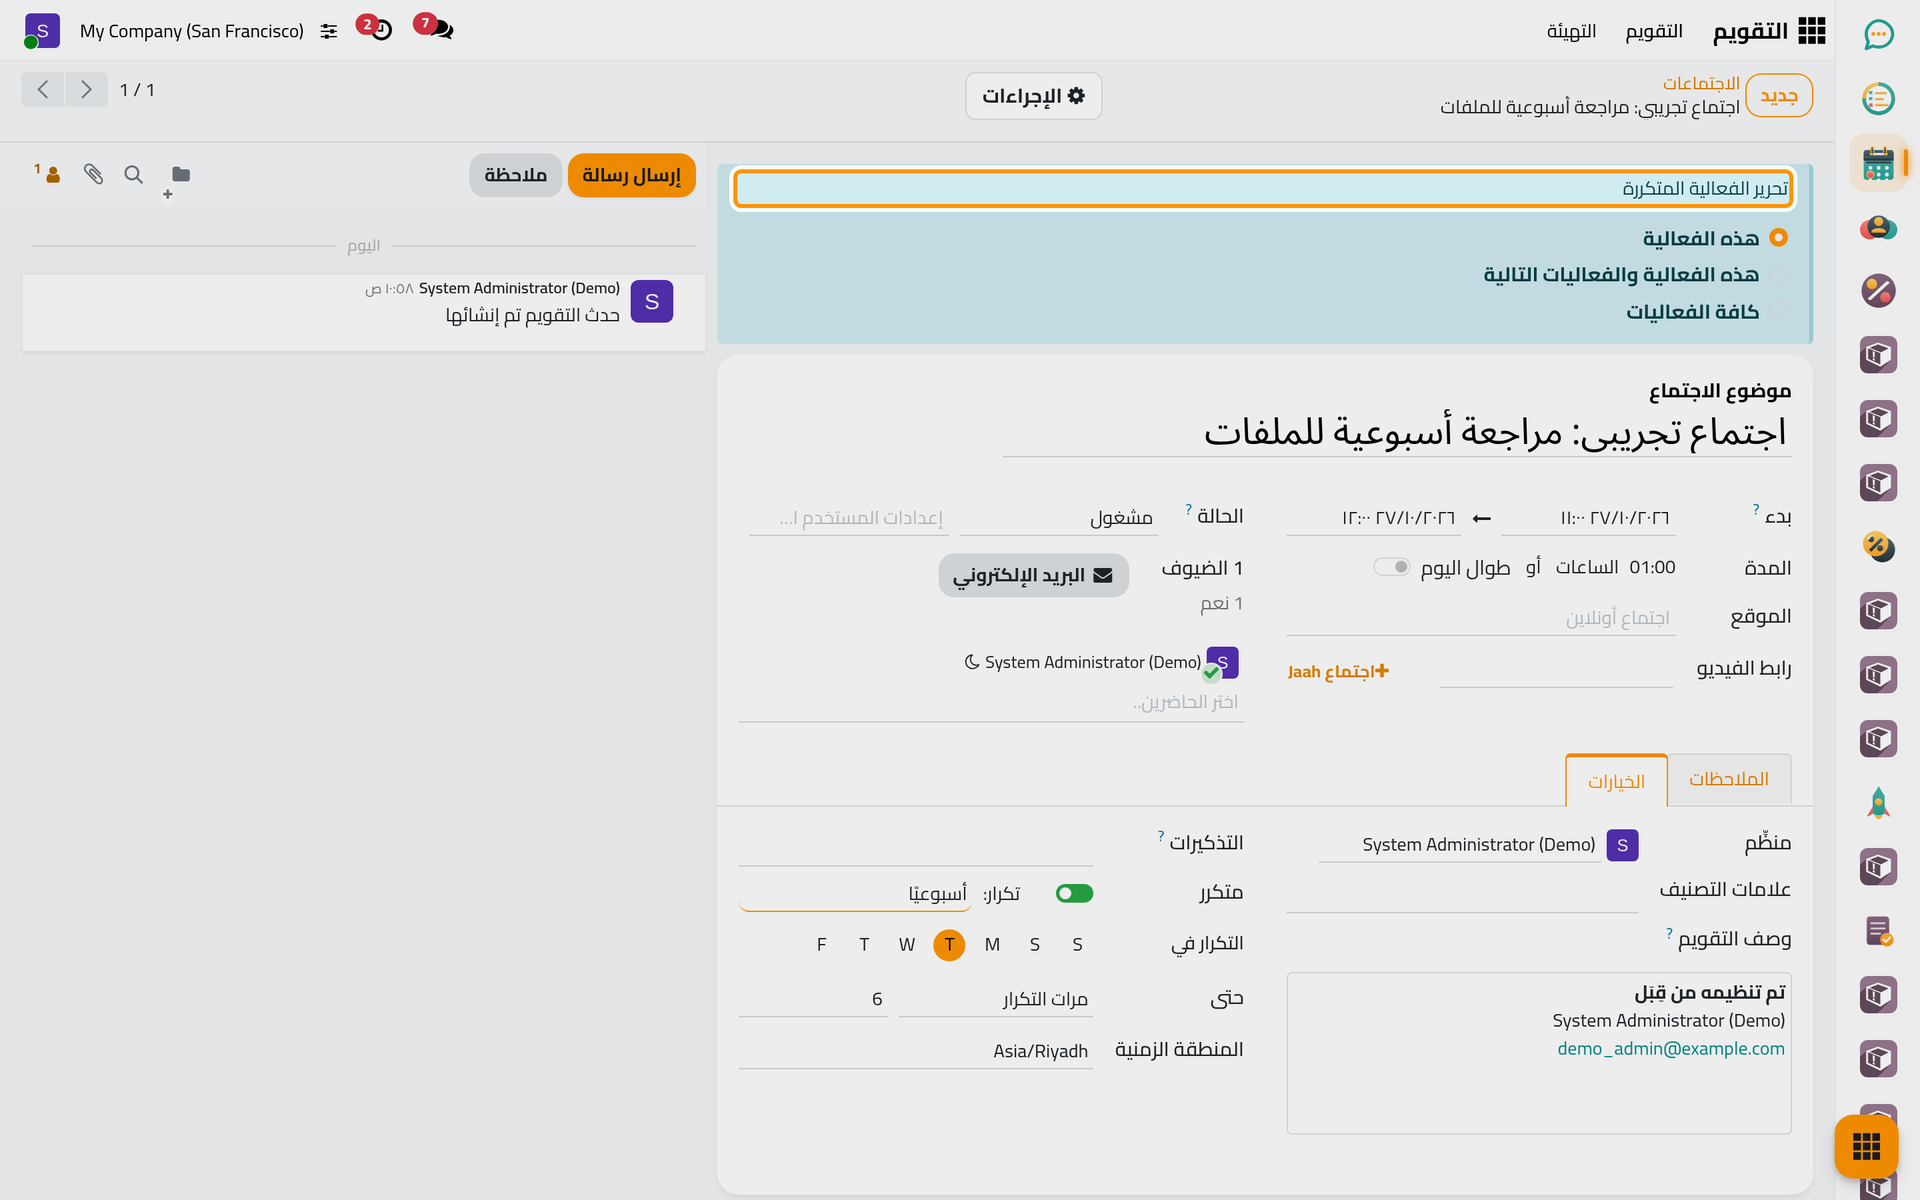Toggle Tuesday in weekly repeat days
1920x1200 pixels.
coord(949,945)
